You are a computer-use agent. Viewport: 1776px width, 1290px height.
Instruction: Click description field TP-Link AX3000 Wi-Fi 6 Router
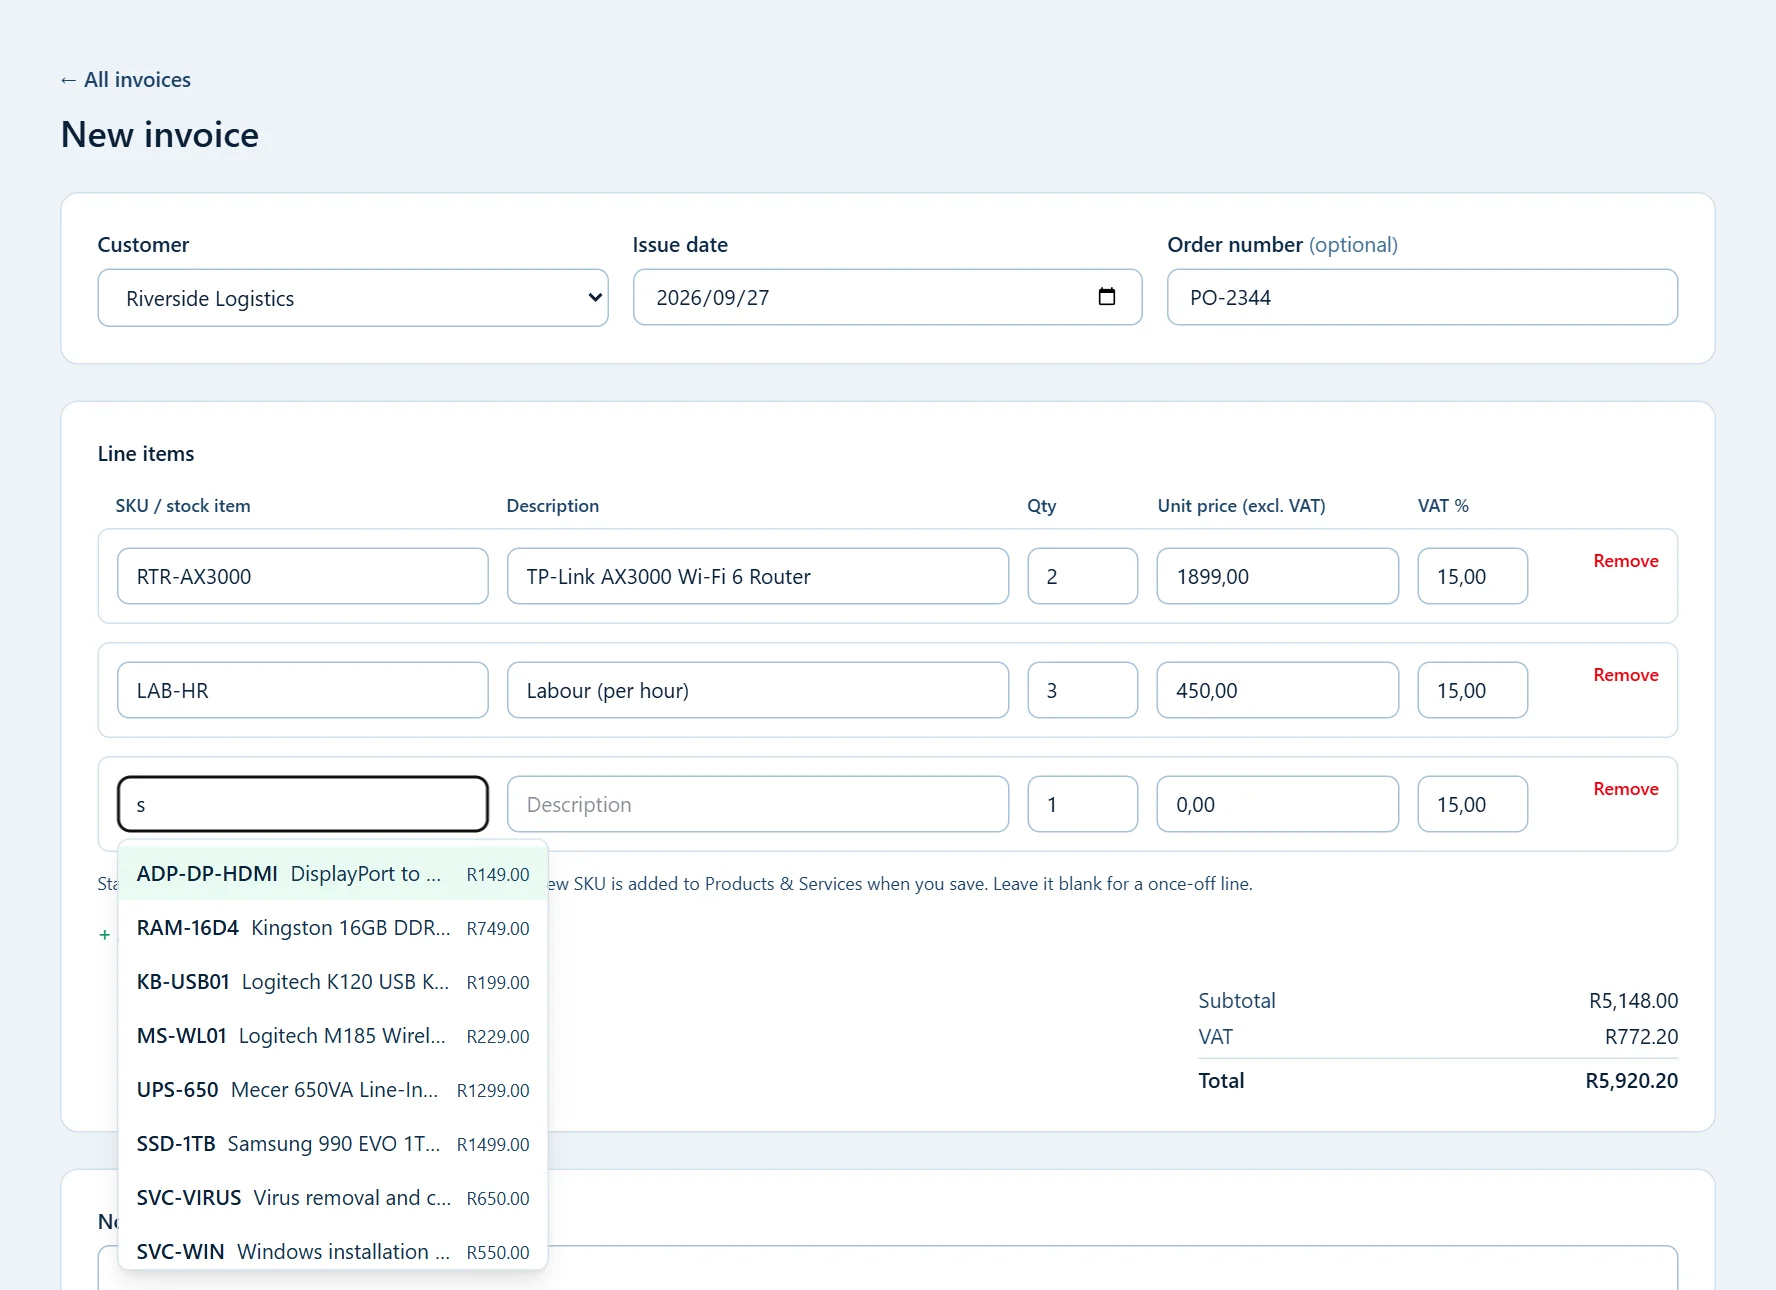tap(758, 576)
